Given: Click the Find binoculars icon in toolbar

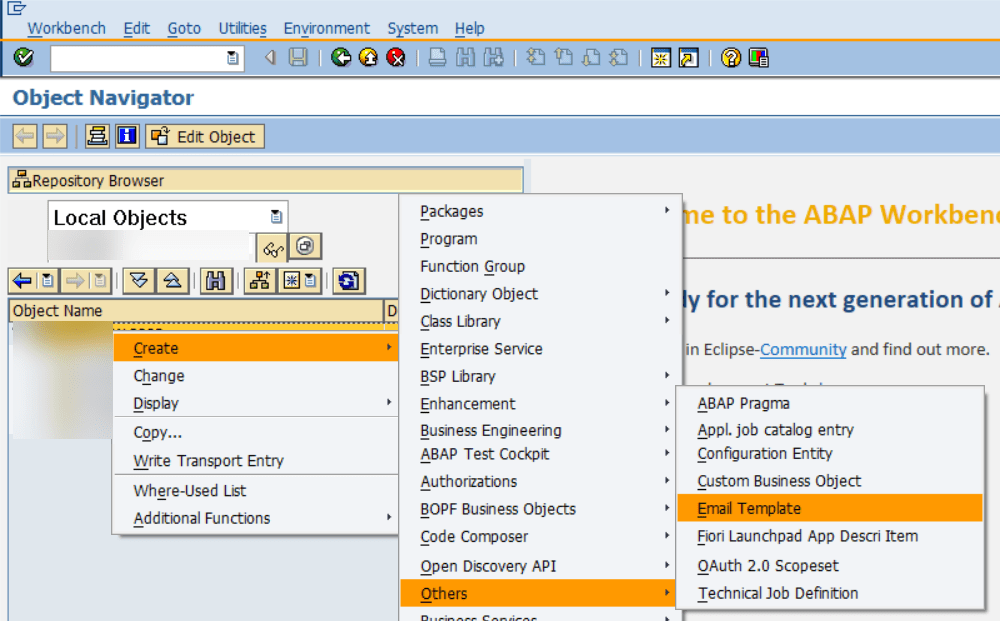Looking at the screenshot, I should click(x=466, y=58).
